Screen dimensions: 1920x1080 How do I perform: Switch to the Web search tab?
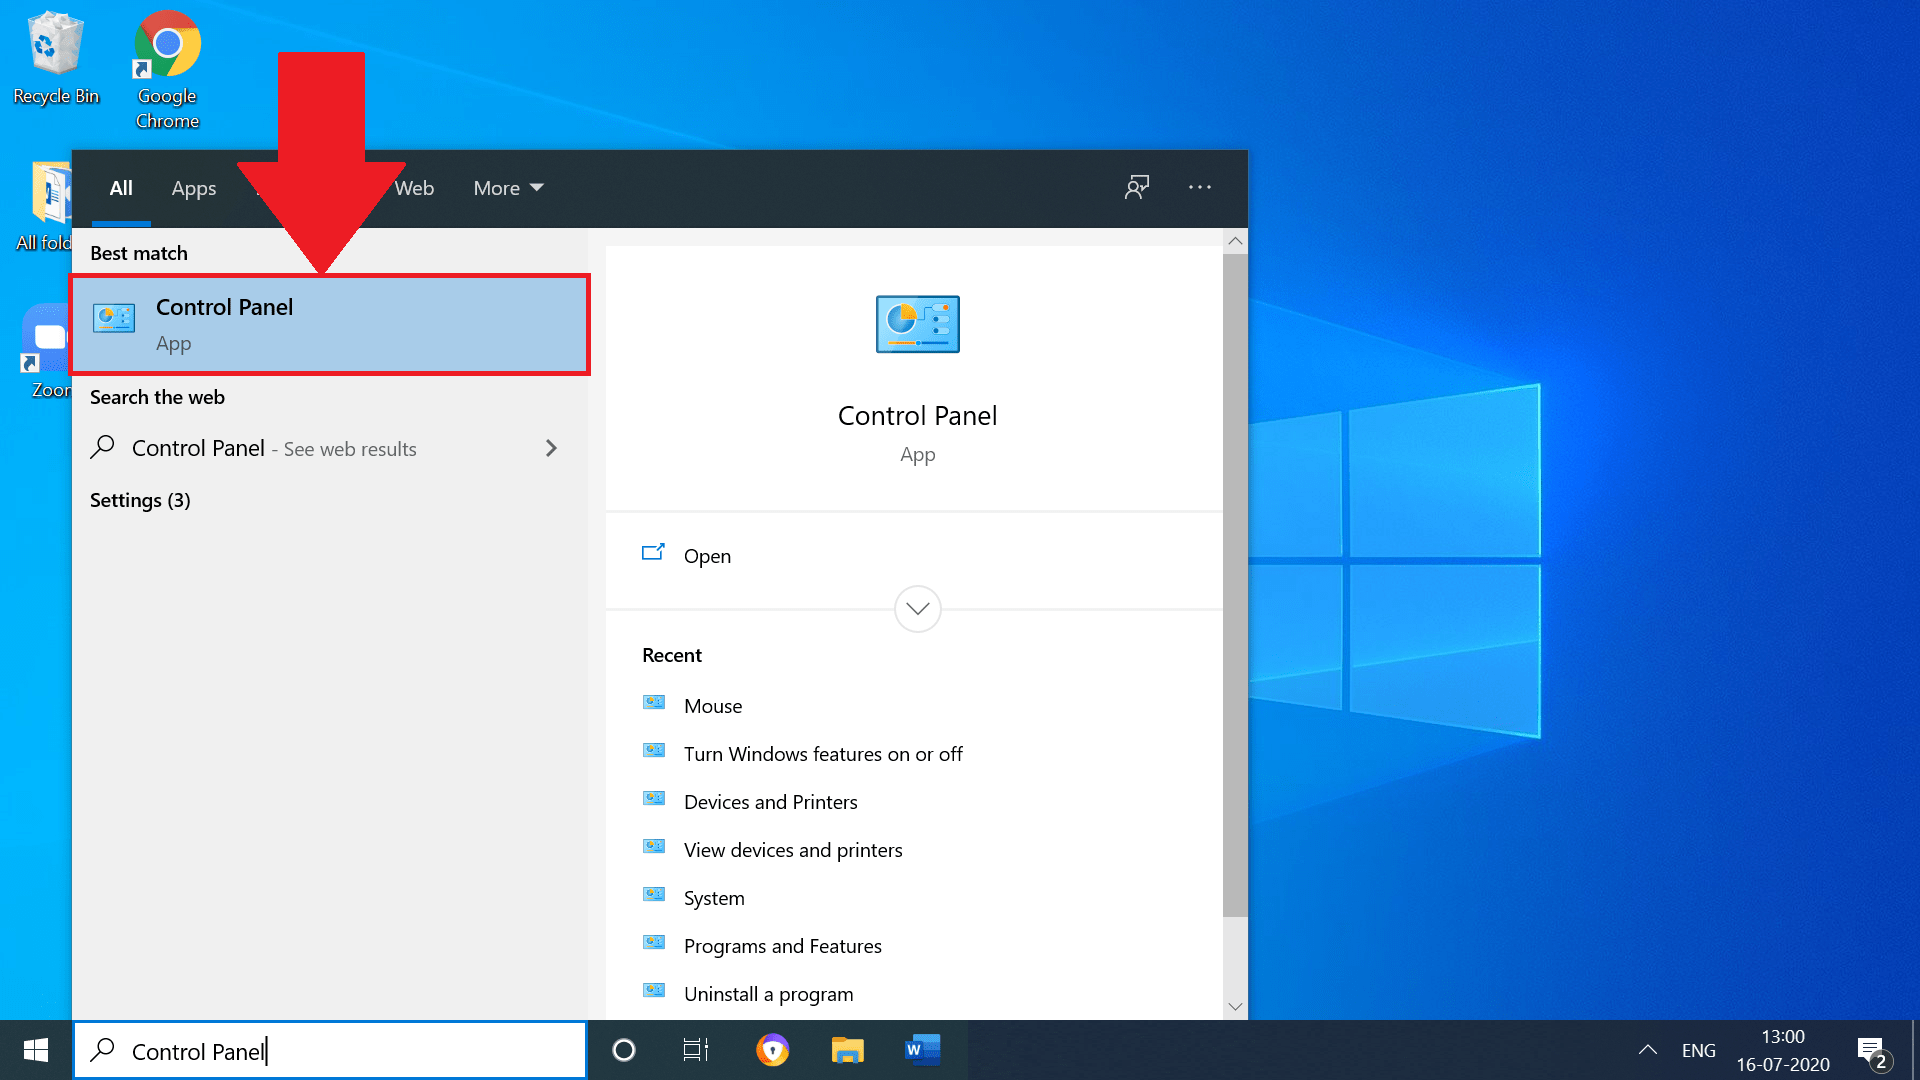pyautogui.click(x=414, y=188)
